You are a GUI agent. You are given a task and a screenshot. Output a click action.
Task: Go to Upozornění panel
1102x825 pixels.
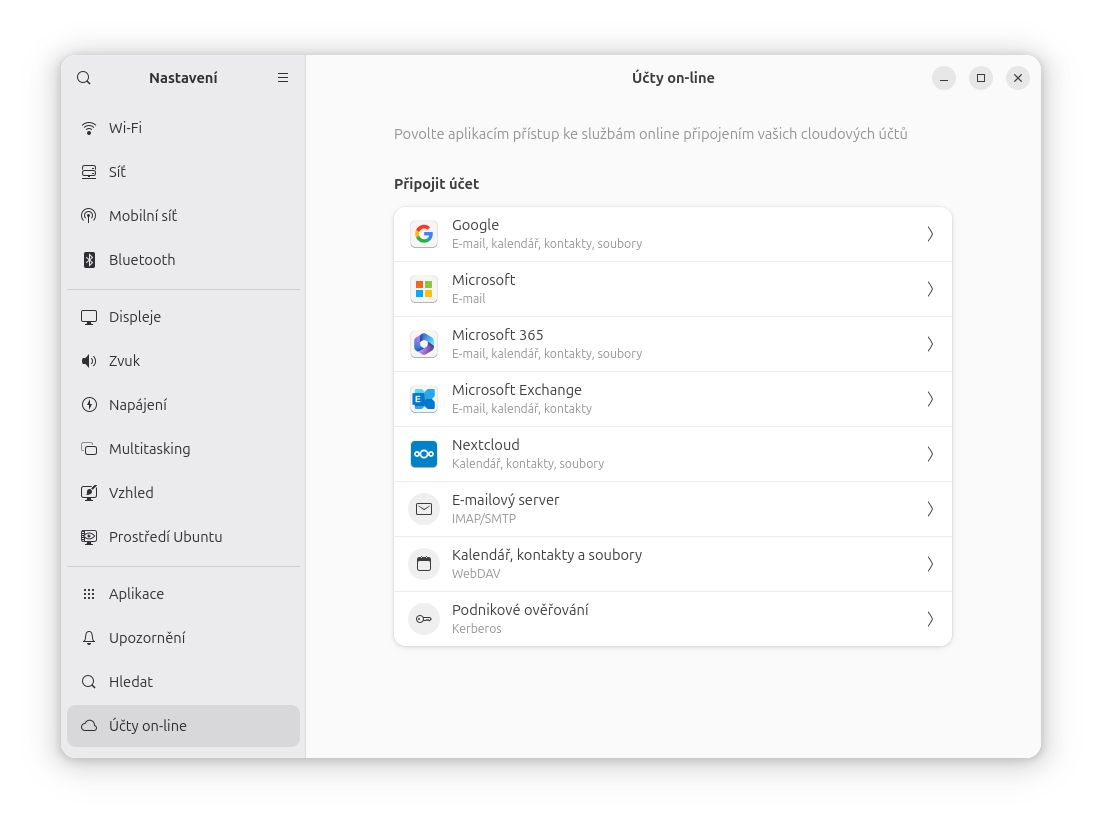point(183,638)
